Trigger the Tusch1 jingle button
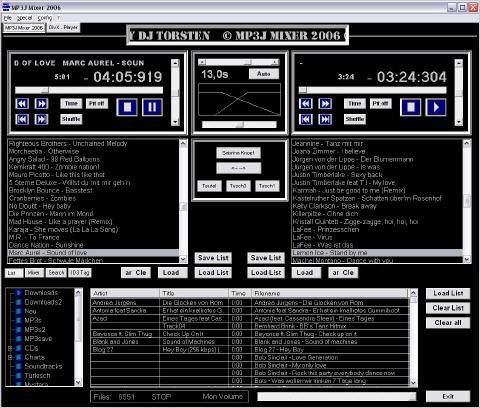The width and height of the screenshot is (480, 408). pos(267,186)
